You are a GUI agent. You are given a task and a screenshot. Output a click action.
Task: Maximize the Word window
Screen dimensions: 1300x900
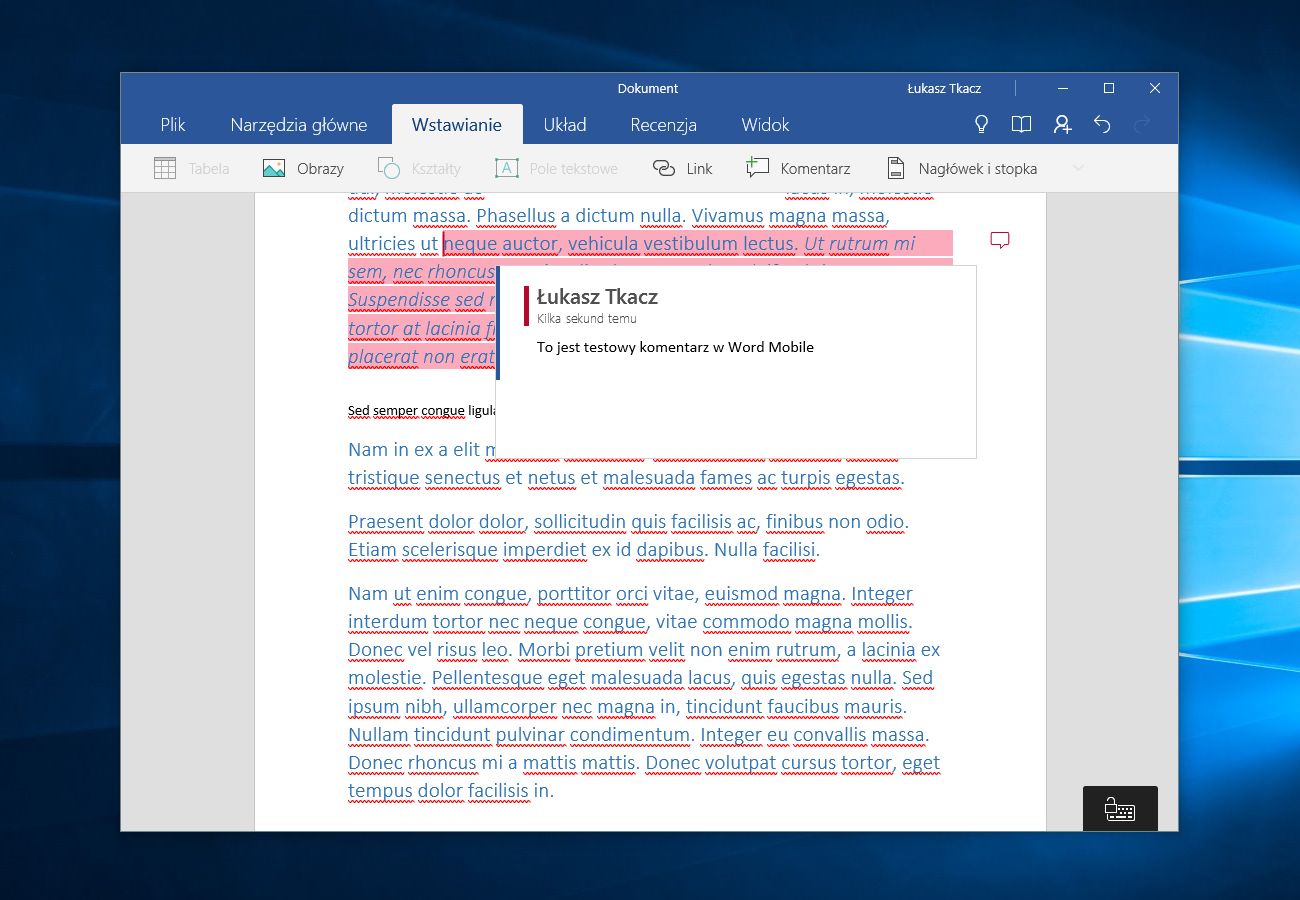(x=1109, y=88)
